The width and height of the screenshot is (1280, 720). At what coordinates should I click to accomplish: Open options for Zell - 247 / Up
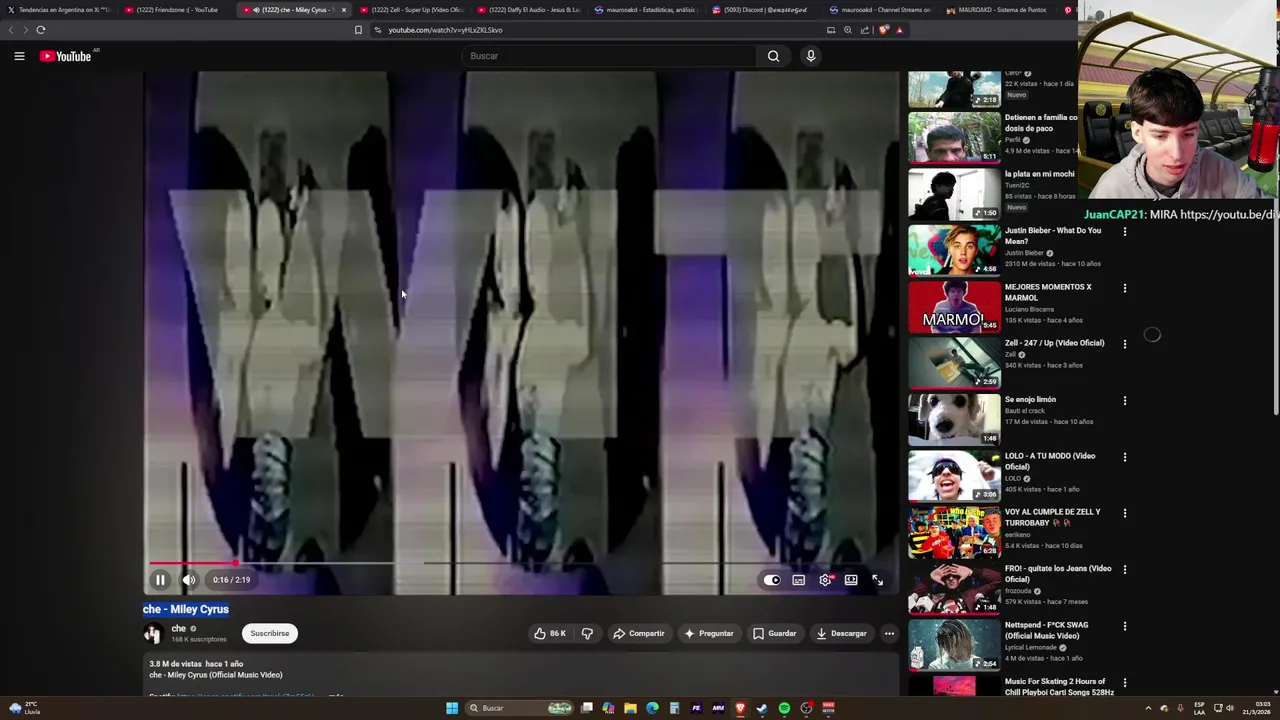(x=1125, y=344)
